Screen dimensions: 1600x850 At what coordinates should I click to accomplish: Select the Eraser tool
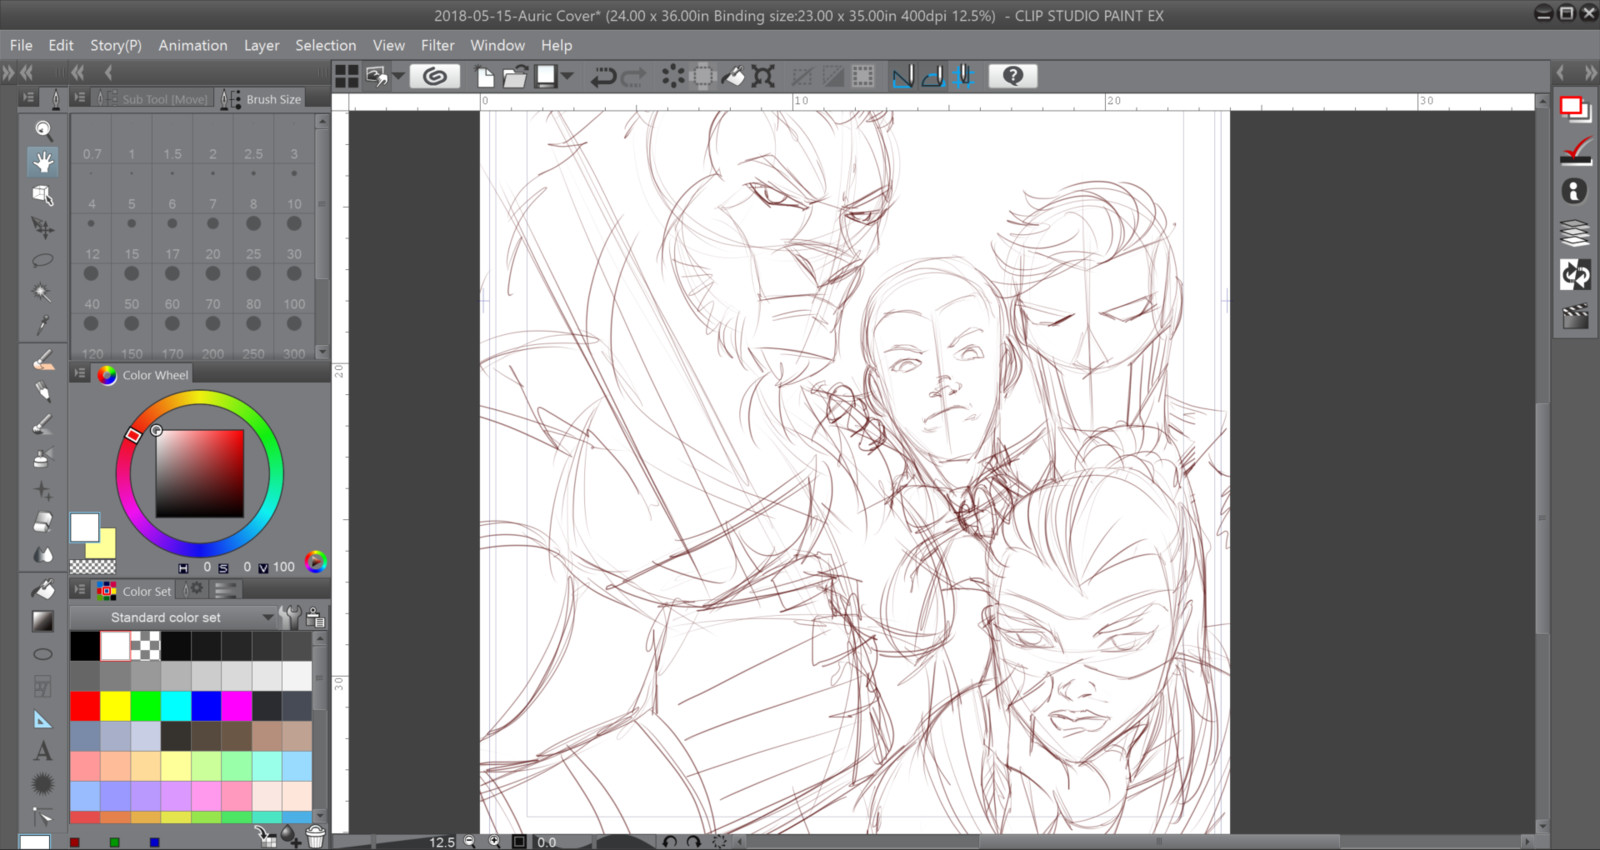(x=43, y=522)
